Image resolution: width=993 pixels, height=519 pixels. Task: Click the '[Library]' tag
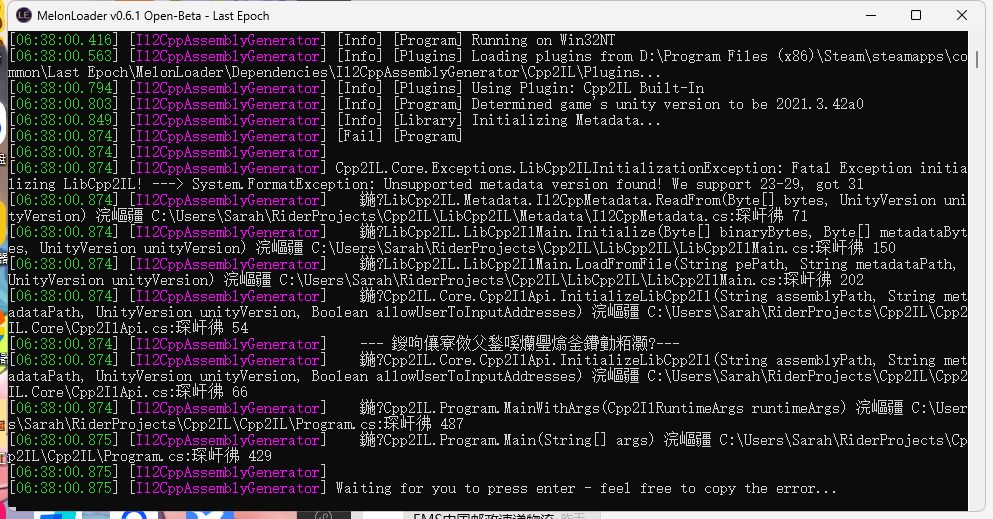coord(427,120)
